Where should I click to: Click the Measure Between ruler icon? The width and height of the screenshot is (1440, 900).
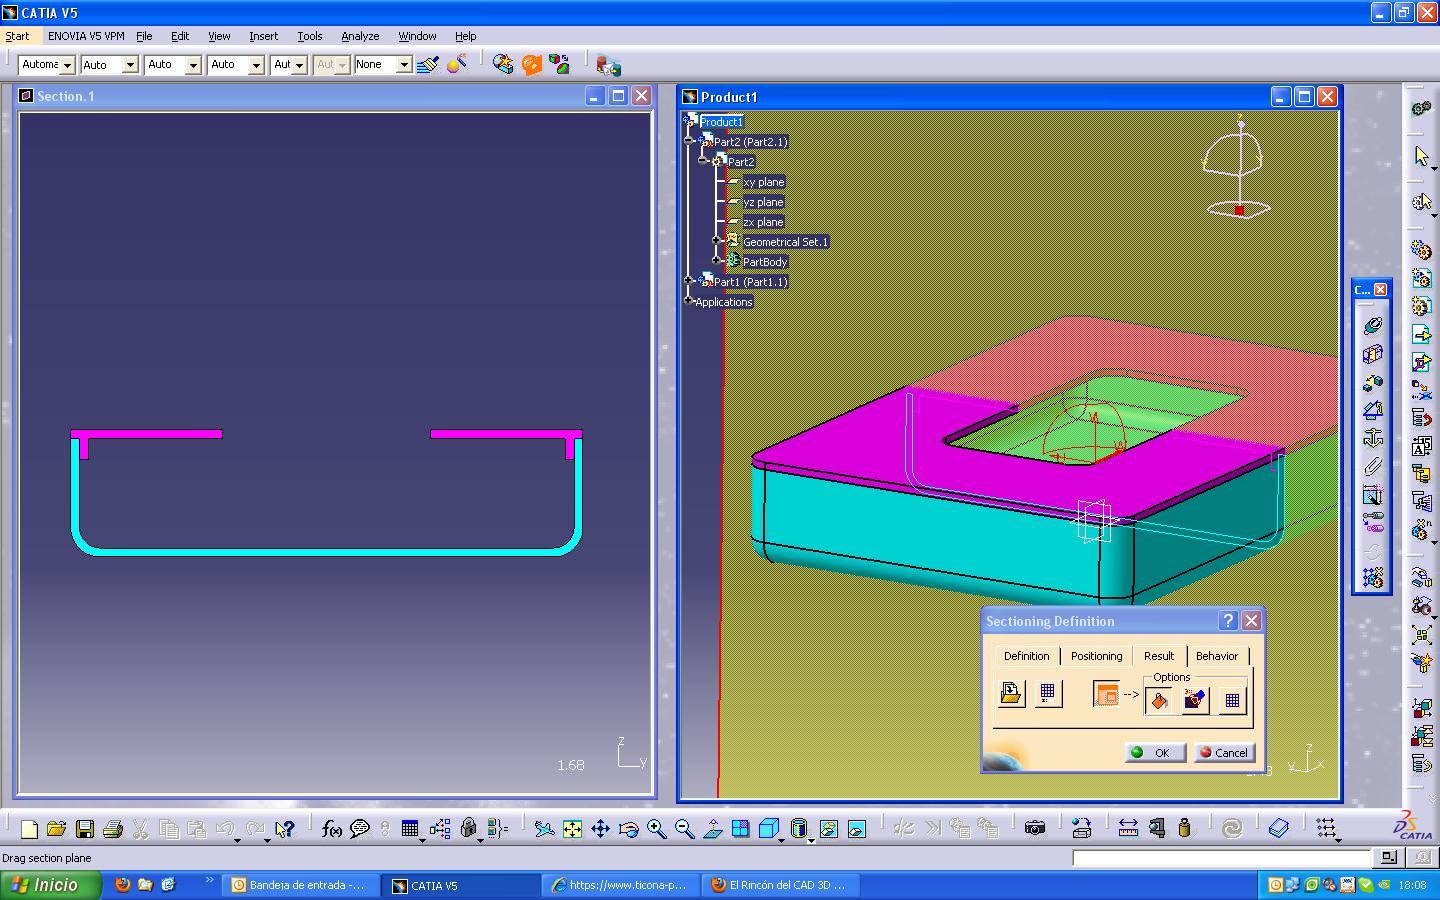1128,829
